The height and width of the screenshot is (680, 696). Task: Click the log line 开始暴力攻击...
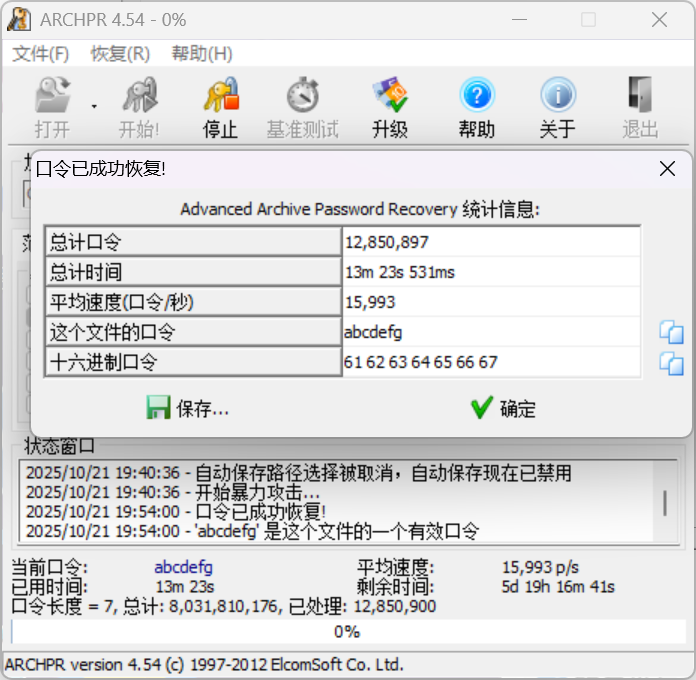[173, 492]
